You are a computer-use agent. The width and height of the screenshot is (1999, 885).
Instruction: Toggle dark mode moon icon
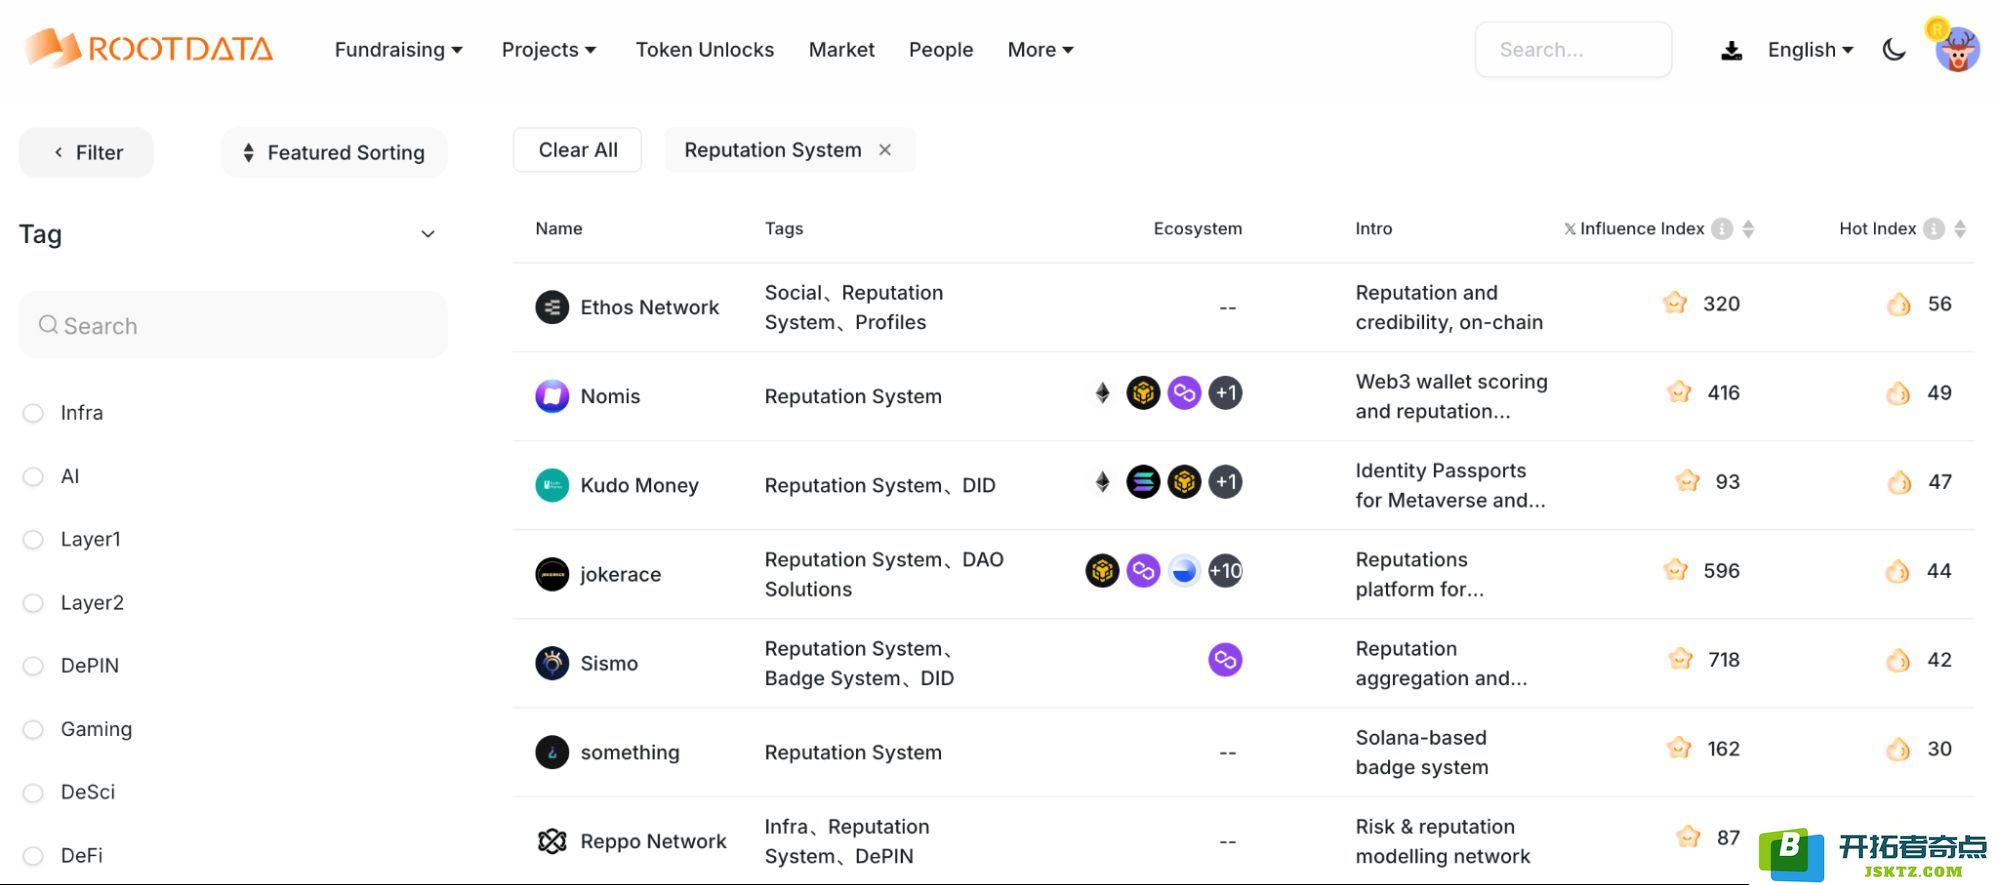tap(1893, 49)
